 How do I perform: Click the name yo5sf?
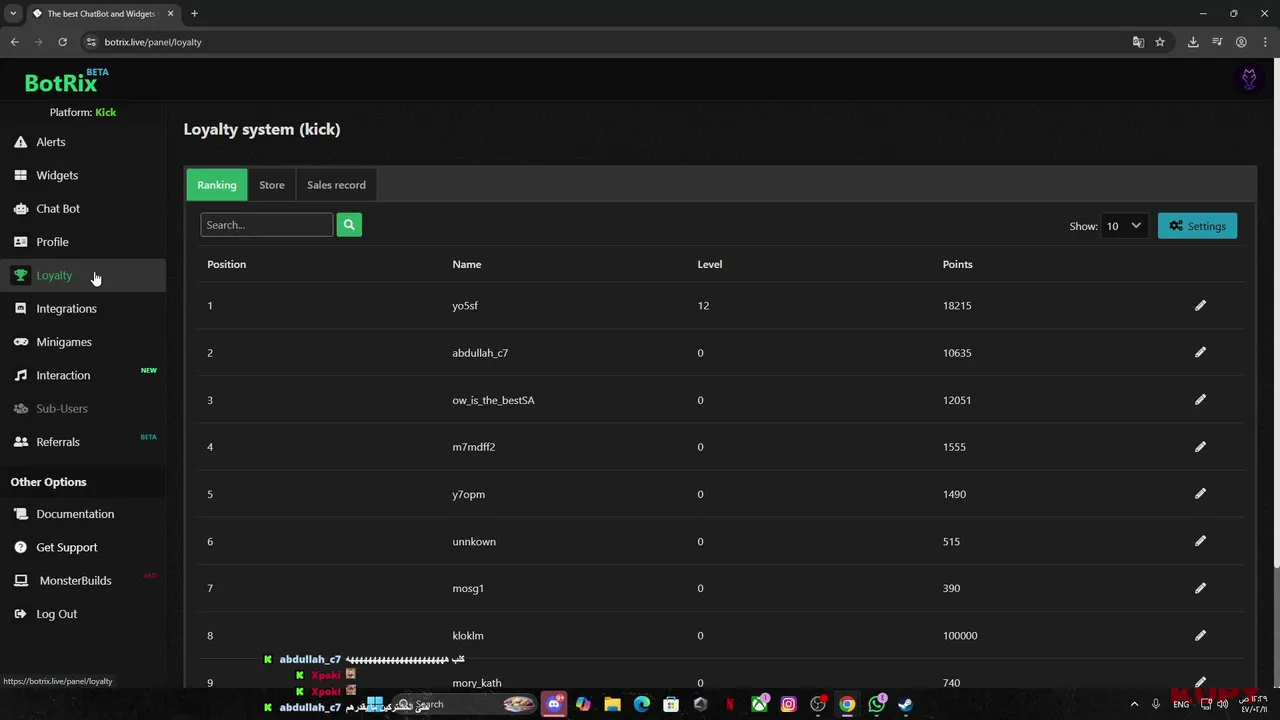click(465, 305)
